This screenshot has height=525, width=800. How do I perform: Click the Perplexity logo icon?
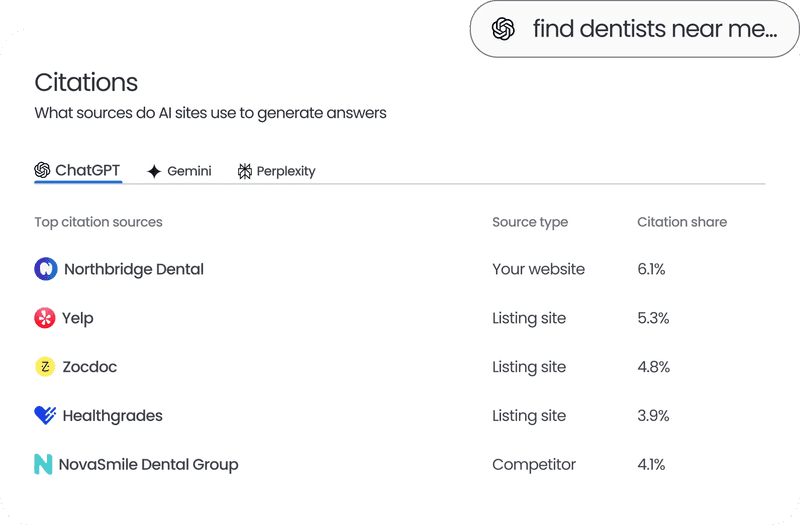[x=245, y=171]
